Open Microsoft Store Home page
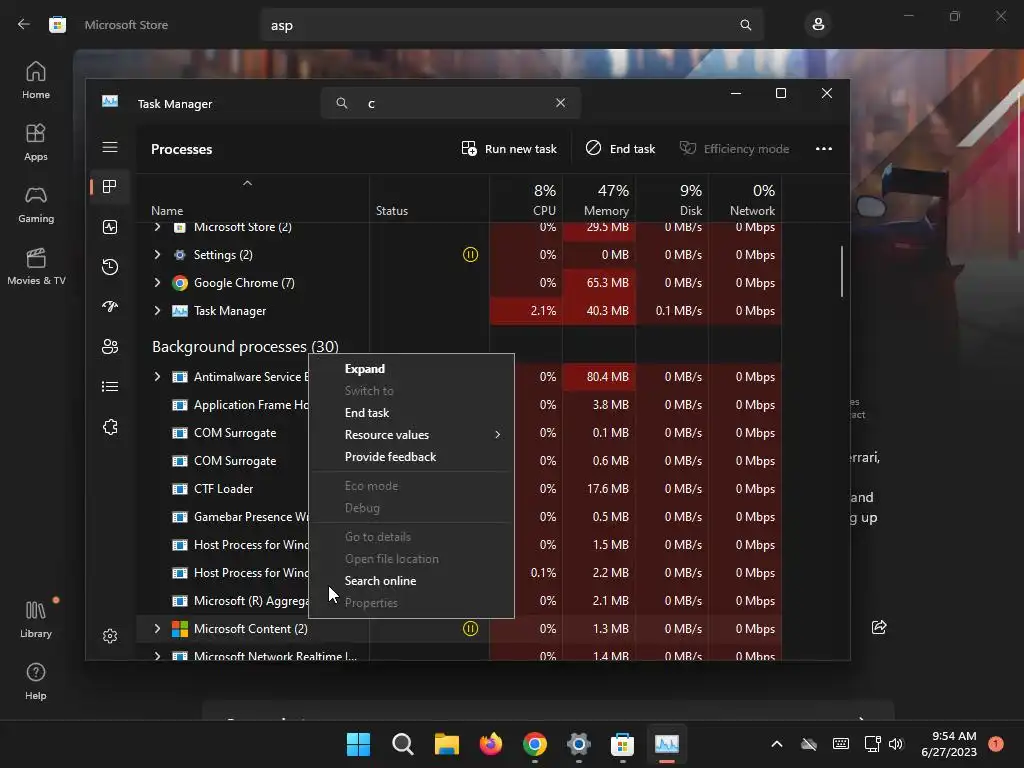The height and width of the screenshot is (768, 1024). [36, 80]
